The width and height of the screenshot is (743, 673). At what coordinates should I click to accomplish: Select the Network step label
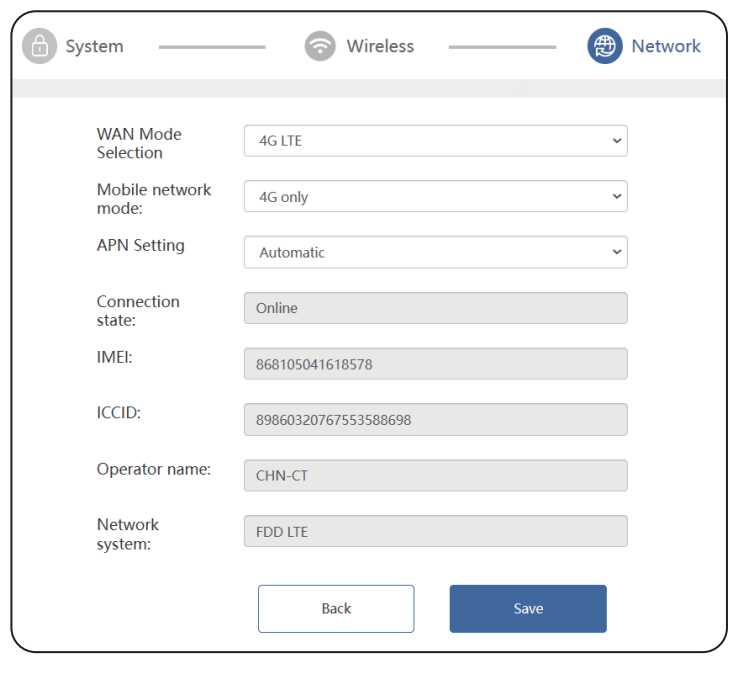[x=666, y=46]
